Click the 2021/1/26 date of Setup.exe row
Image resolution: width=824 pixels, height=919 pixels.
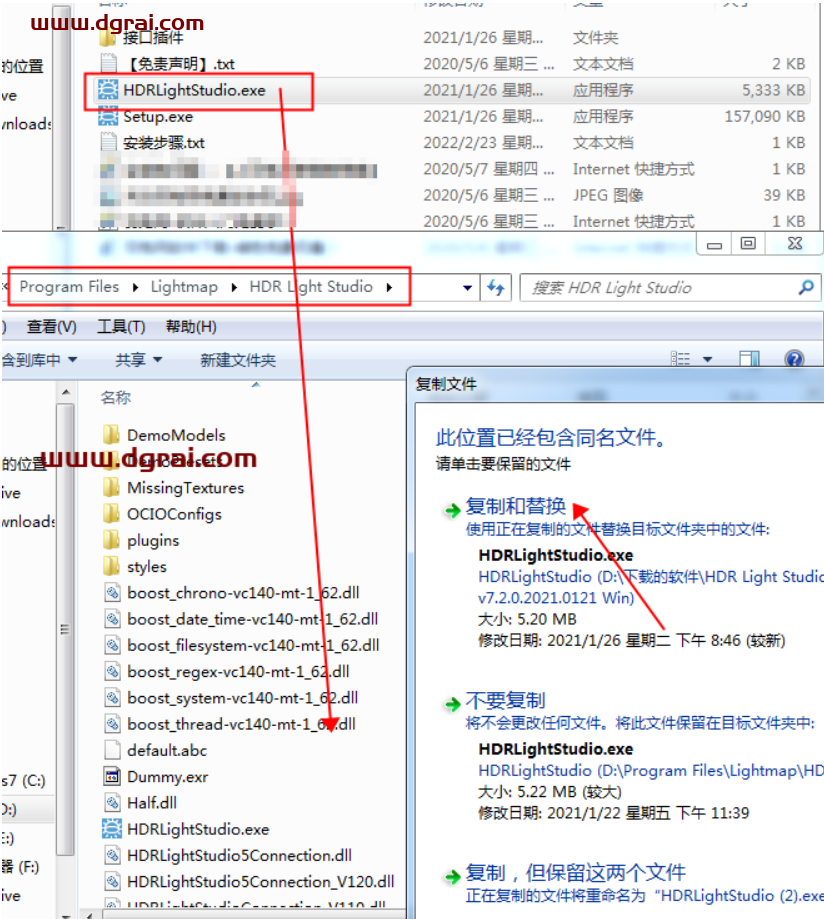pyautogui.click(x=483, y=116)
